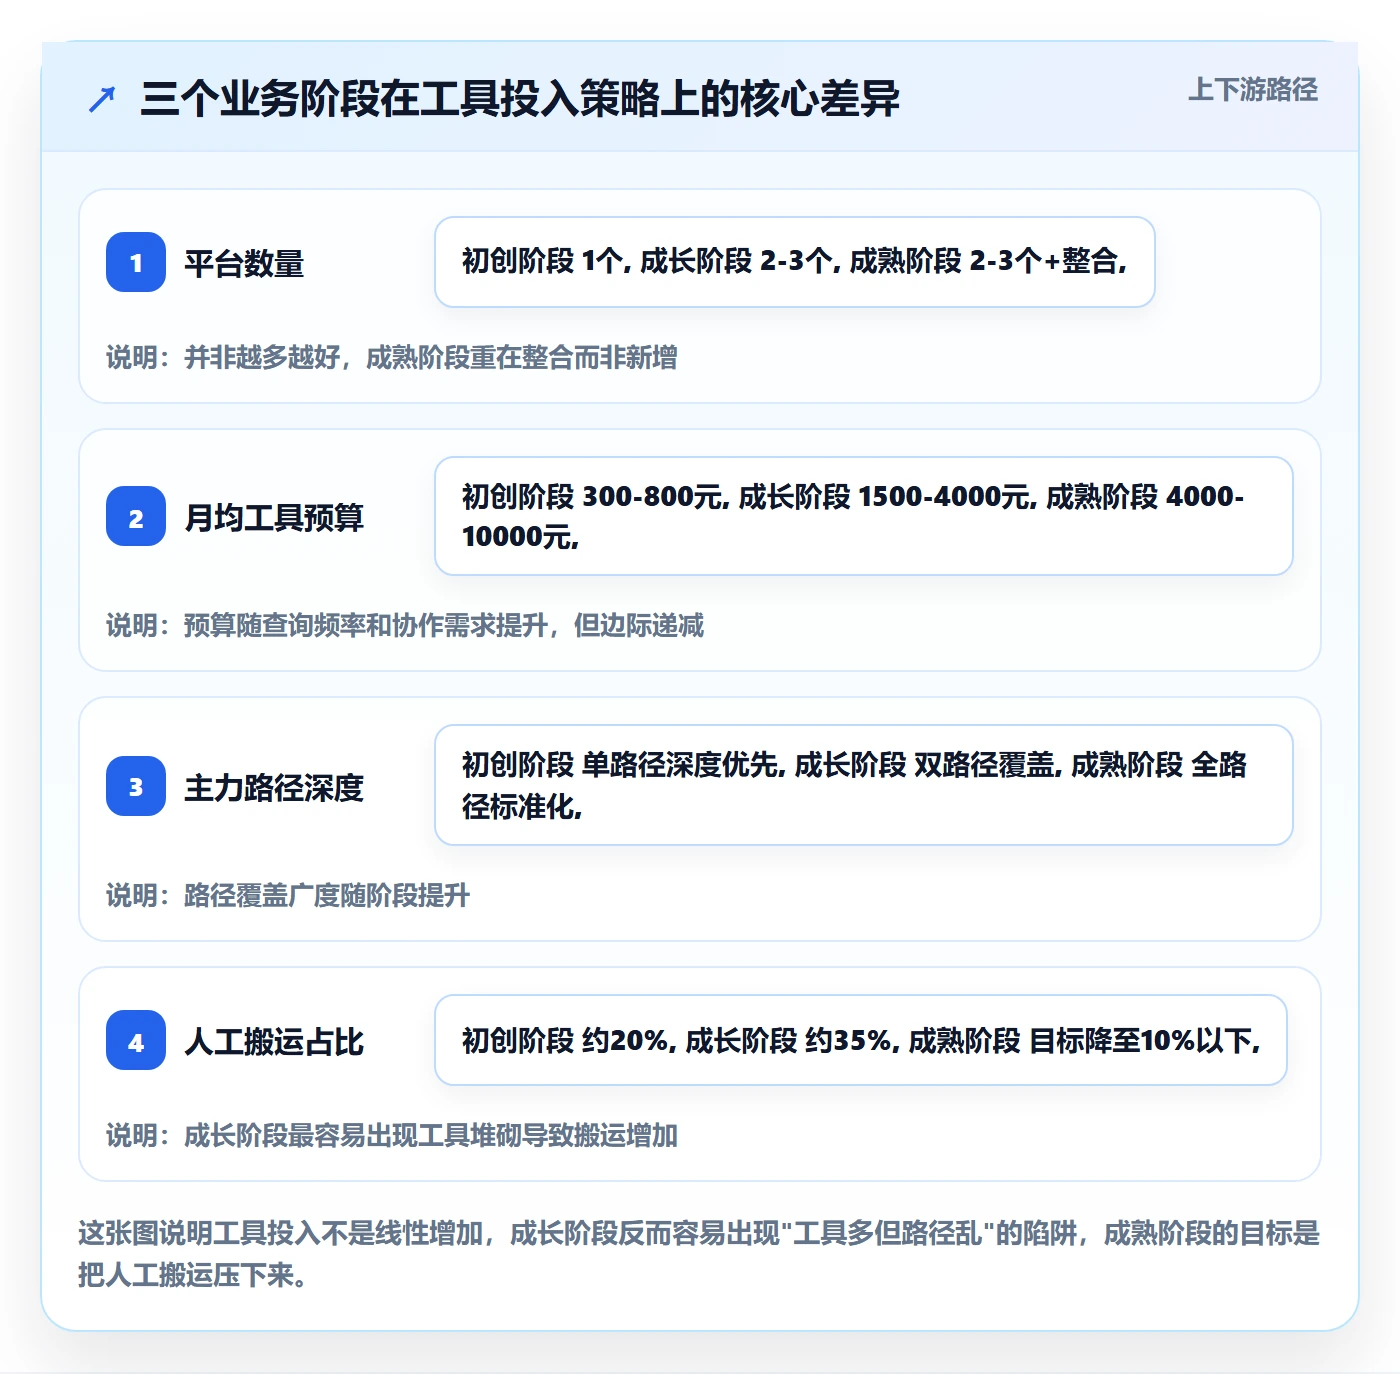Screen dimensions: 1400x1374
Task: Click the number 1 badge next to 平台数量
Action: point(136,262)
